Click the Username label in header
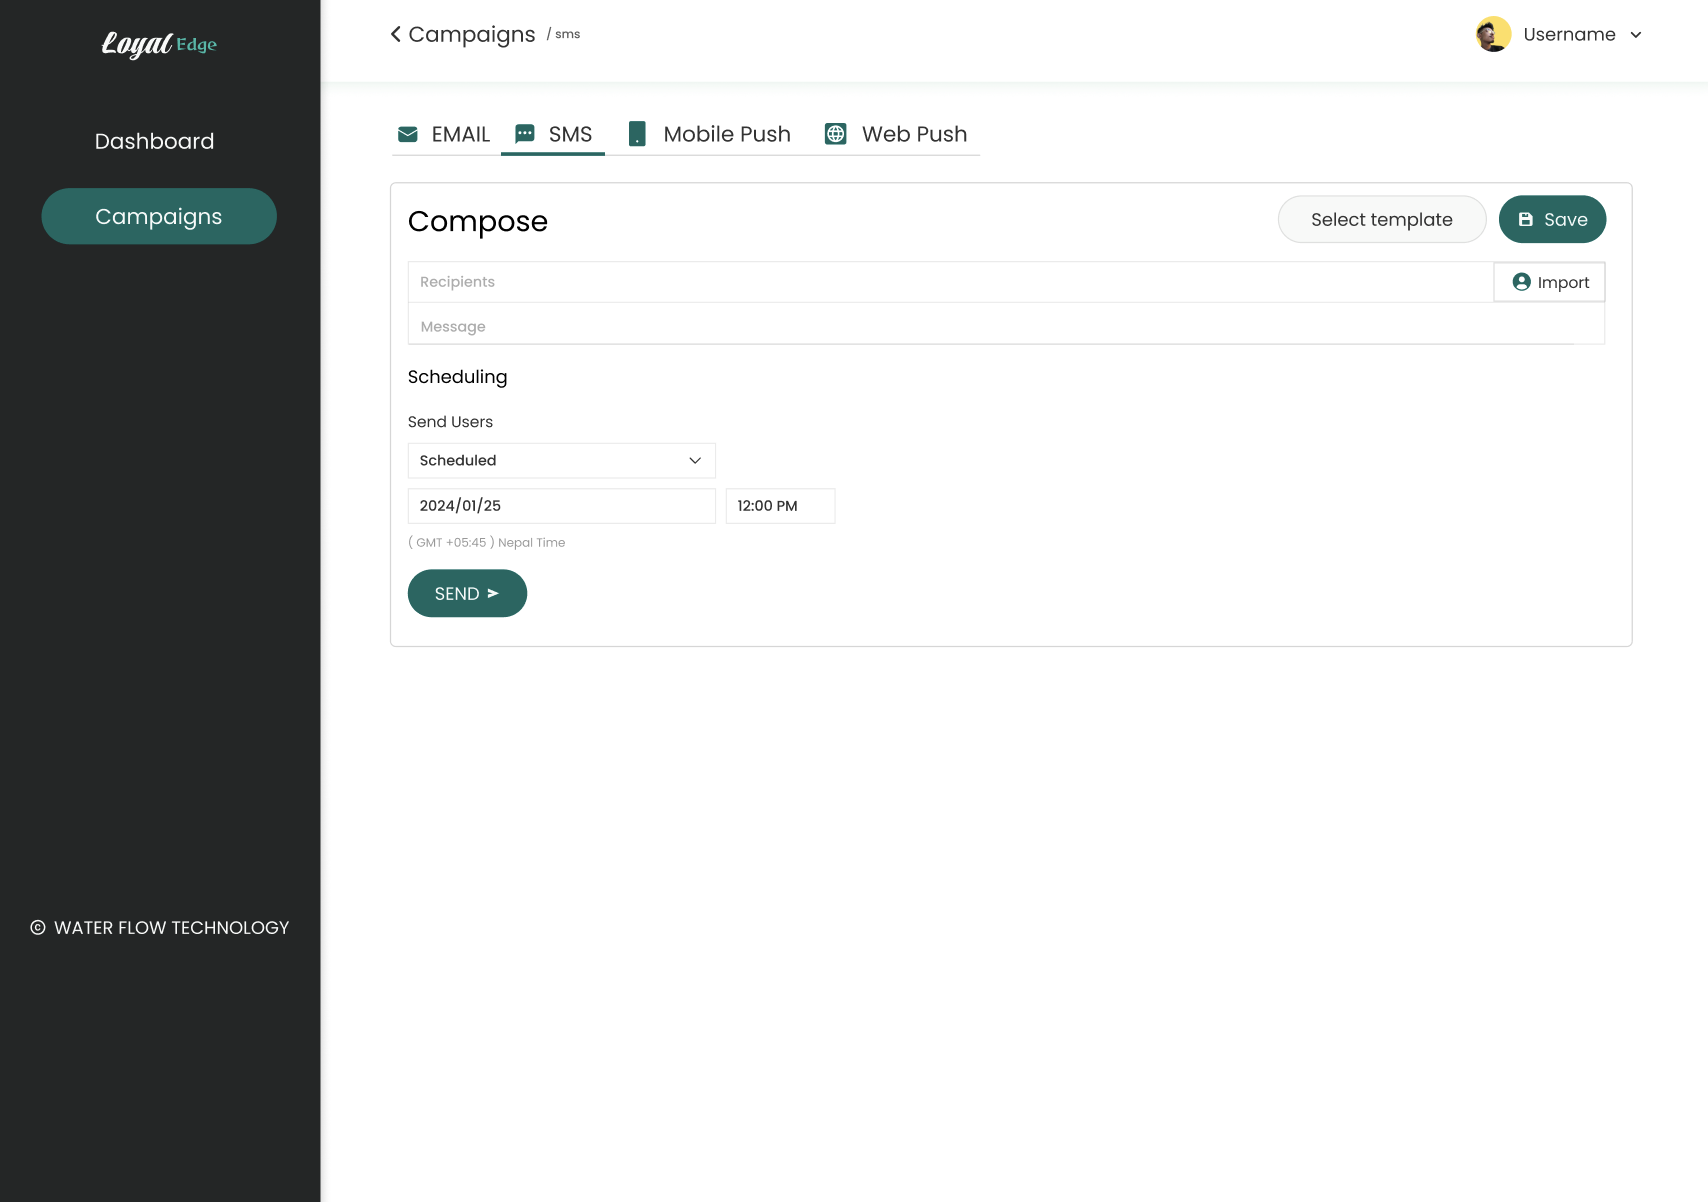 coord(1569,34)
